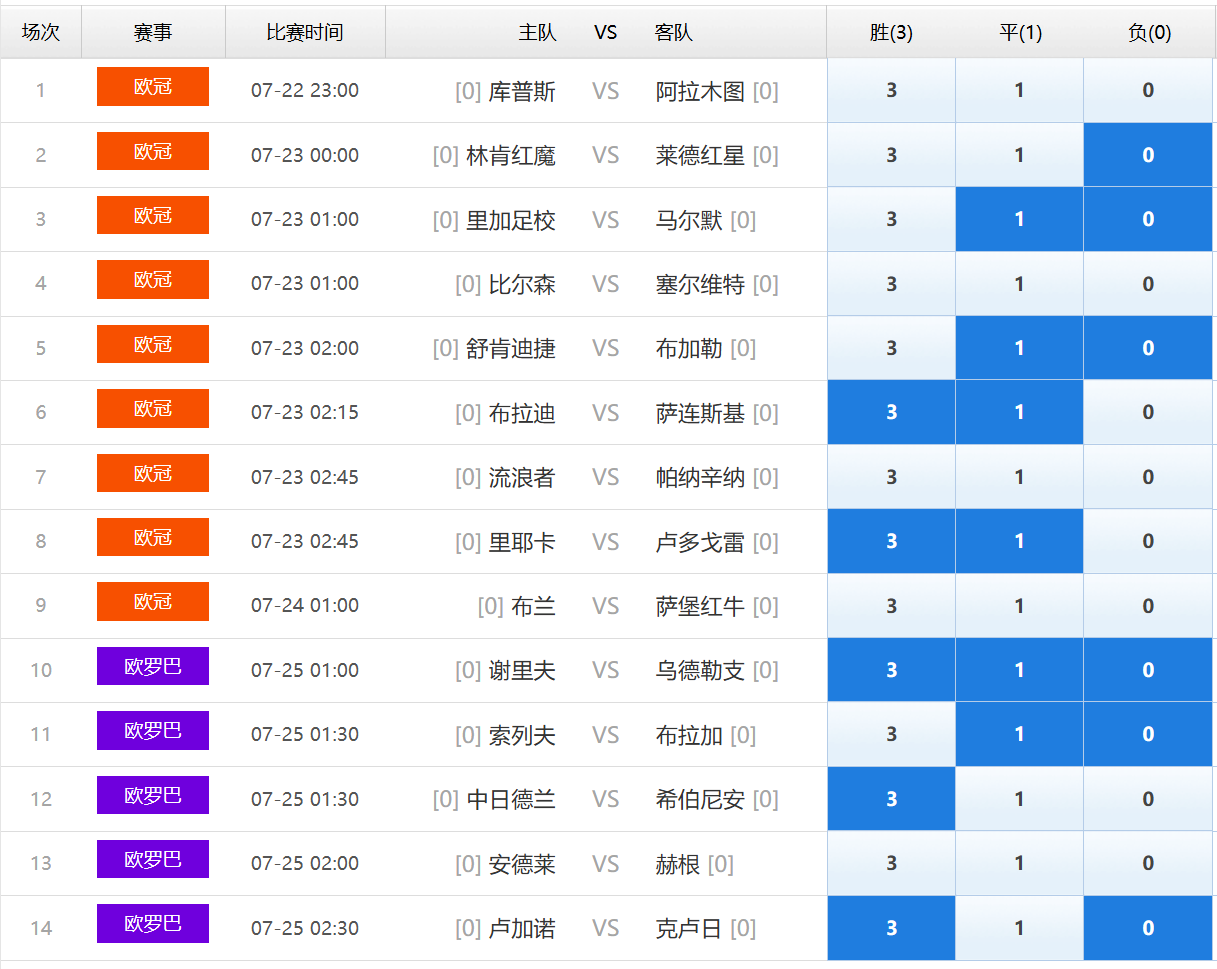Toggle win (3) for 林肯红魔 match
The image size is (1217, 969).
point(891,155)
